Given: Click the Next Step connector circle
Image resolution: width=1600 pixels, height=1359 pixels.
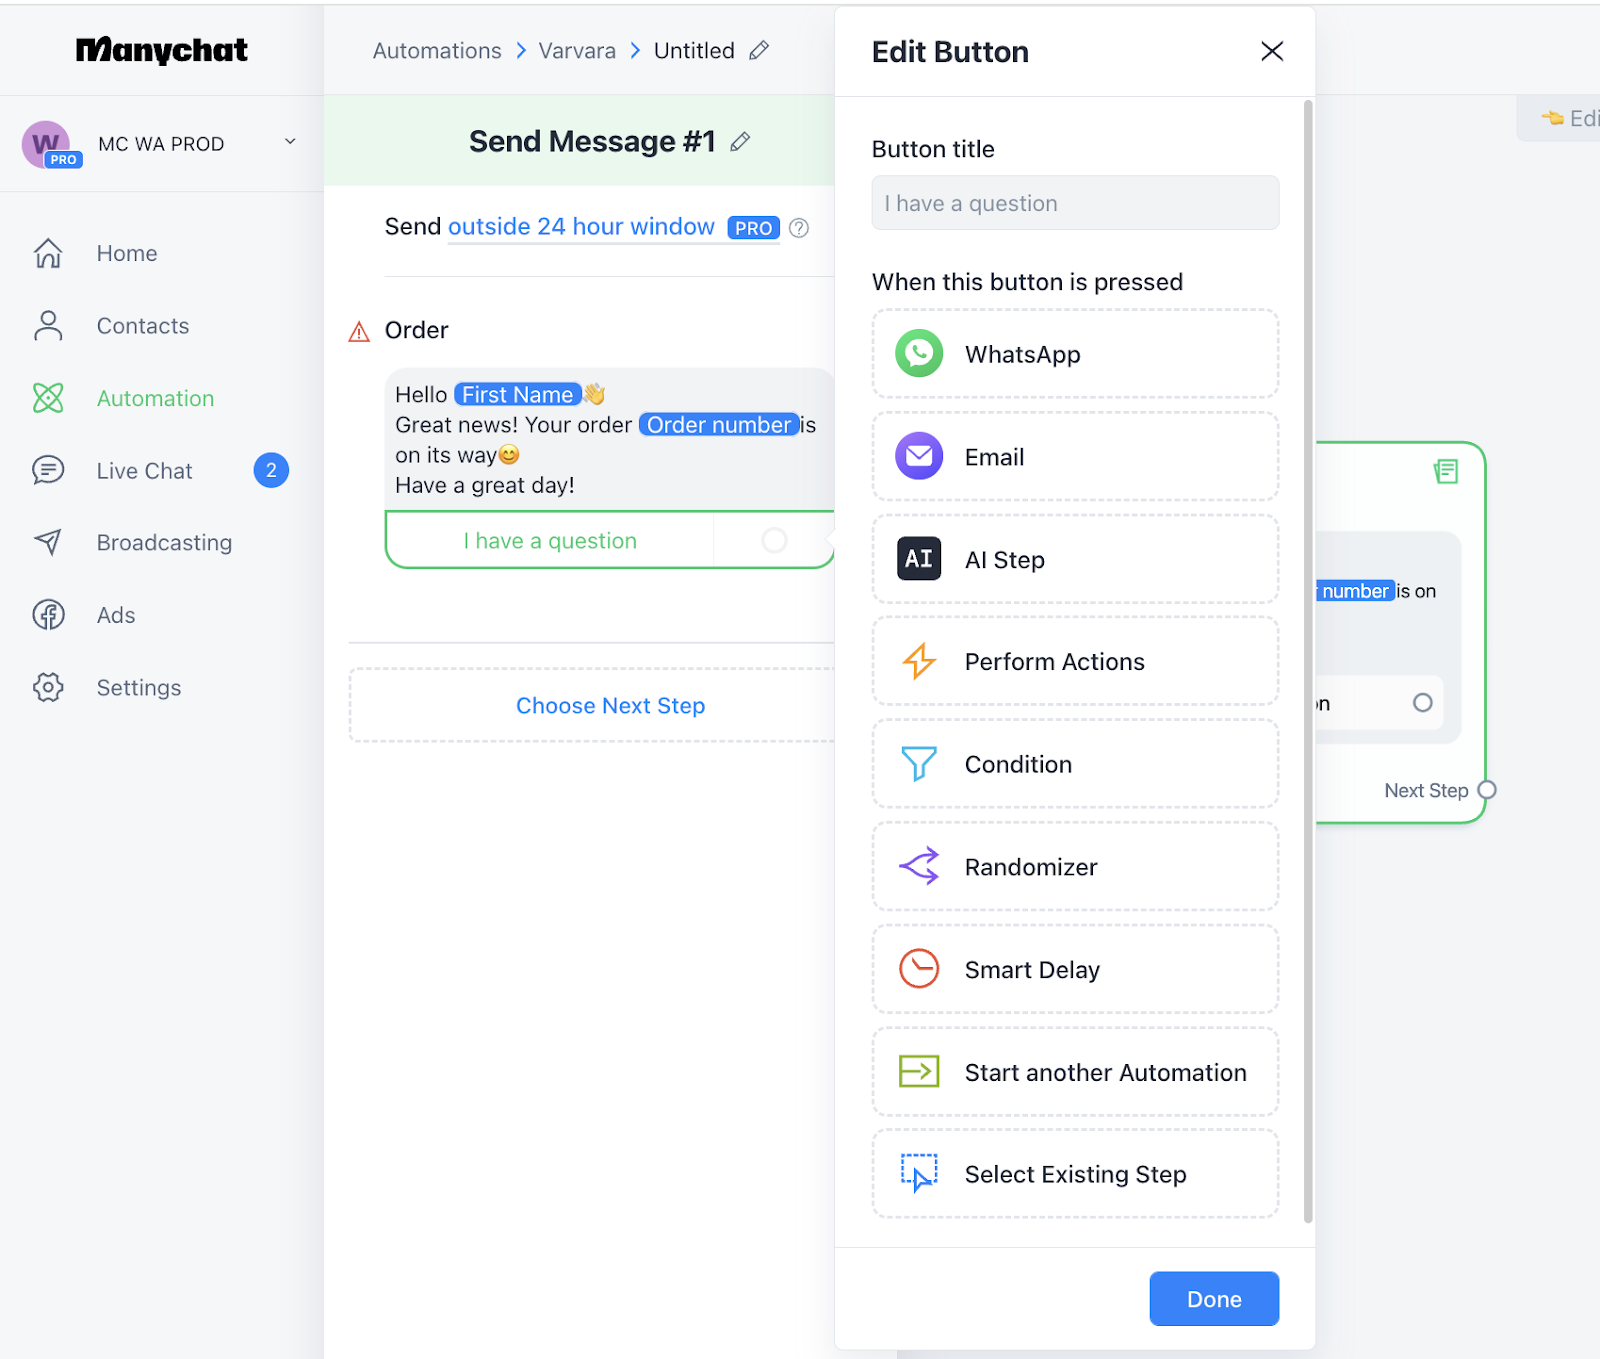Looking at the screenshot, I should [1487, 790].
